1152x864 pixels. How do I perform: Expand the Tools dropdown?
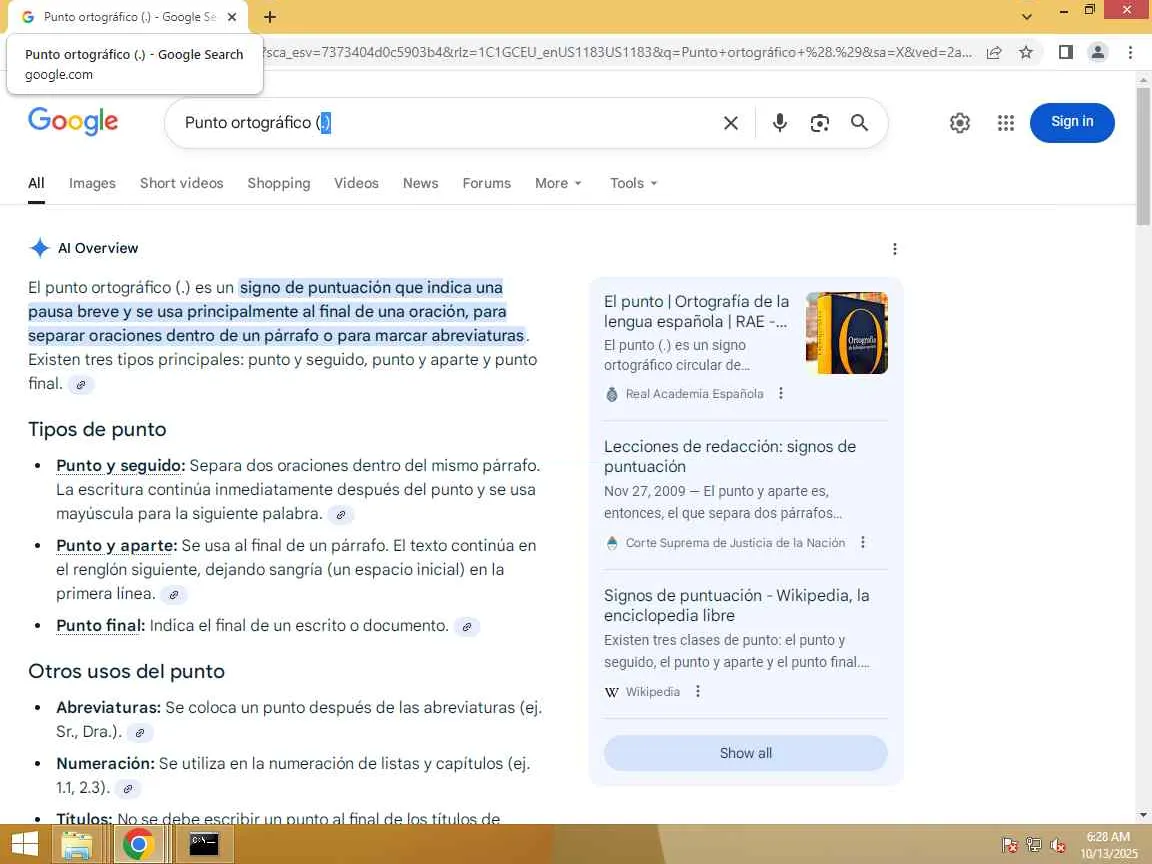[633, 183]
